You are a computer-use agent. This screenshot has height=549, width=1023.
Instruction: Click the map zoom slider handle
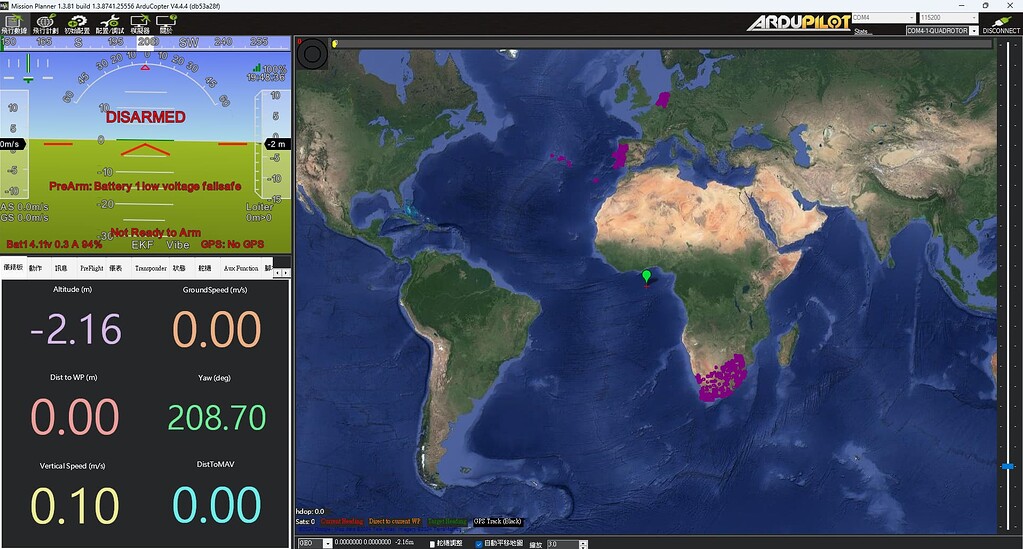pyautogui.click(x=1008, y=466)
